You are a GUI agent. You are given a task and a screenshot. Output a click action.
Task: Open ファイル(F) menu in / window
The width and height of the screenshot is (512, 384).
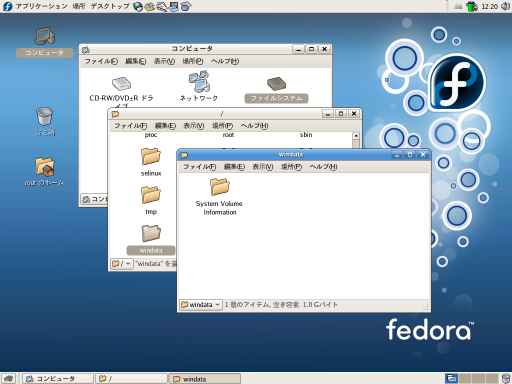pyautogui.click(x=130, y=126)
